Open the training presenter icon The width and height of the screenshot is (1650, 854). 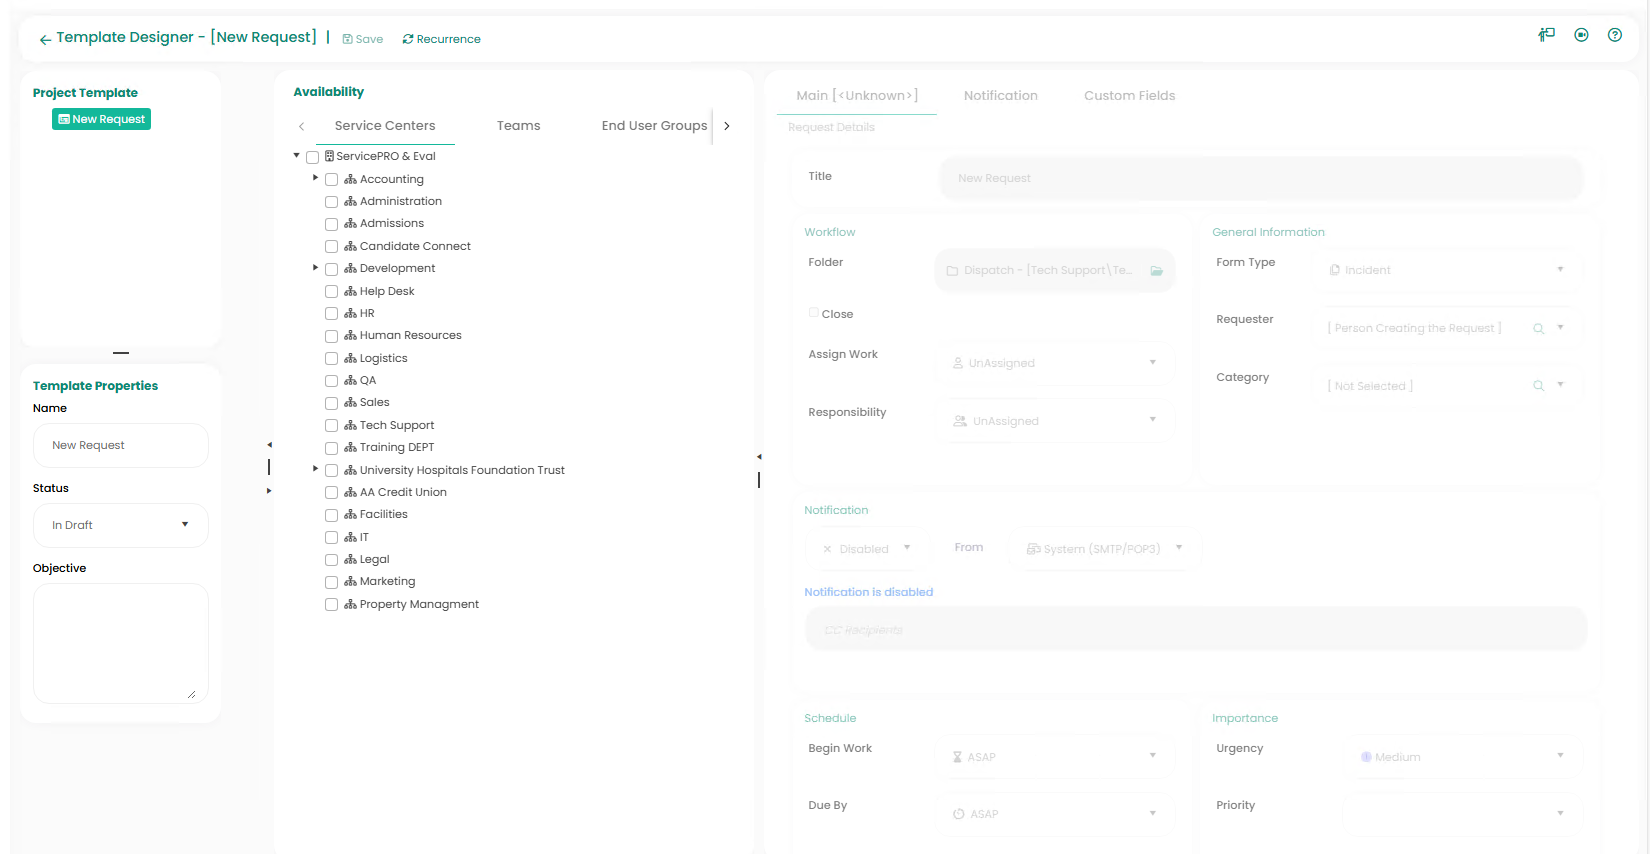coord(1546,35)
